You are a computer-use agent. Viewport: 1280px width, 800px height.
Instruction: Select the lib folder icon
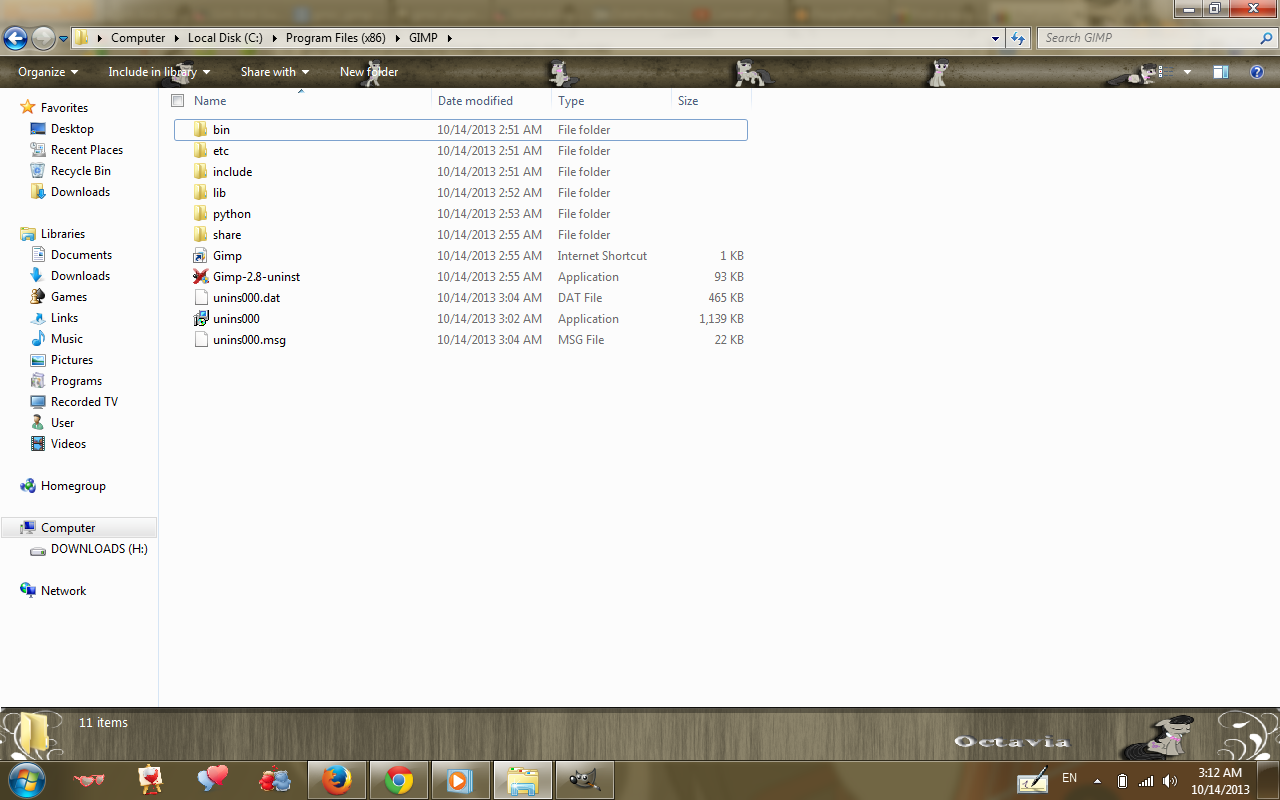[x=201, y=193]
